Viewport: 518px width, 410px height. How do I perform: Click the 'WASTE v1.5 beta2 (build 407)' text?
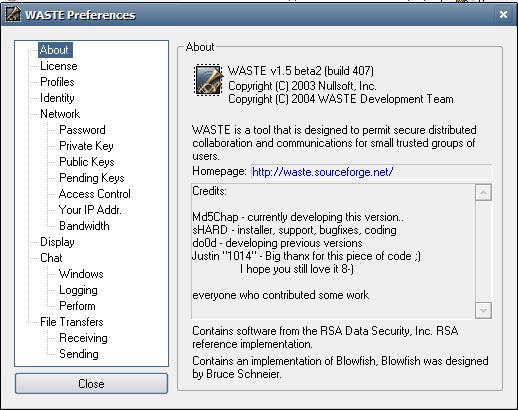pyautogui.click(x=301, y=71)
